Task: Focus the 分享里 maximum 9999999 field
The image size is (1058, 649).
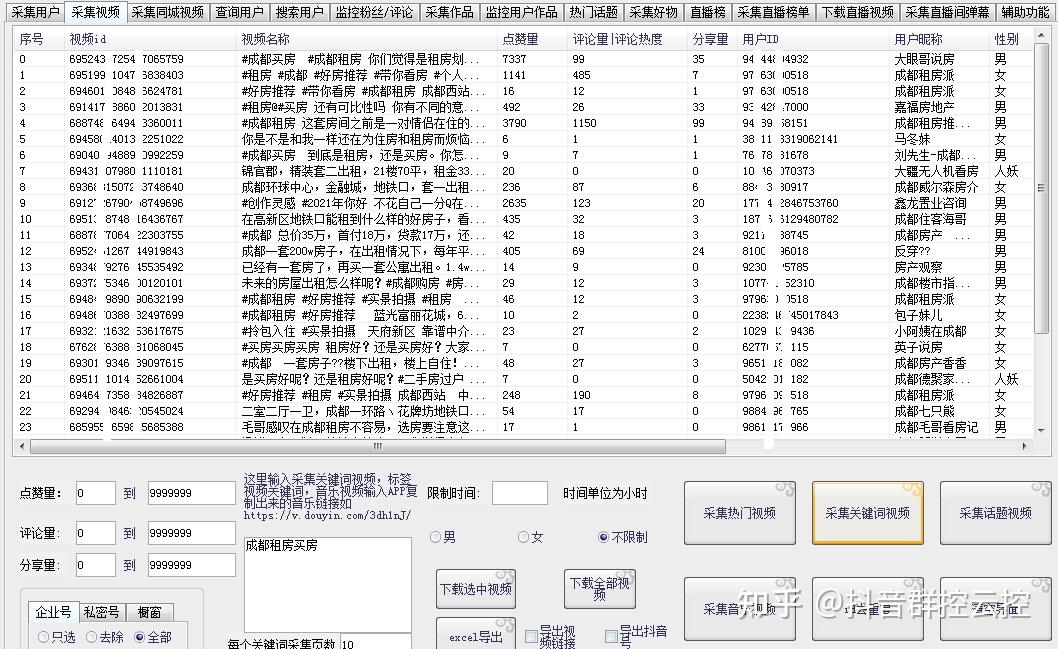Action: (x=192, y=565)
